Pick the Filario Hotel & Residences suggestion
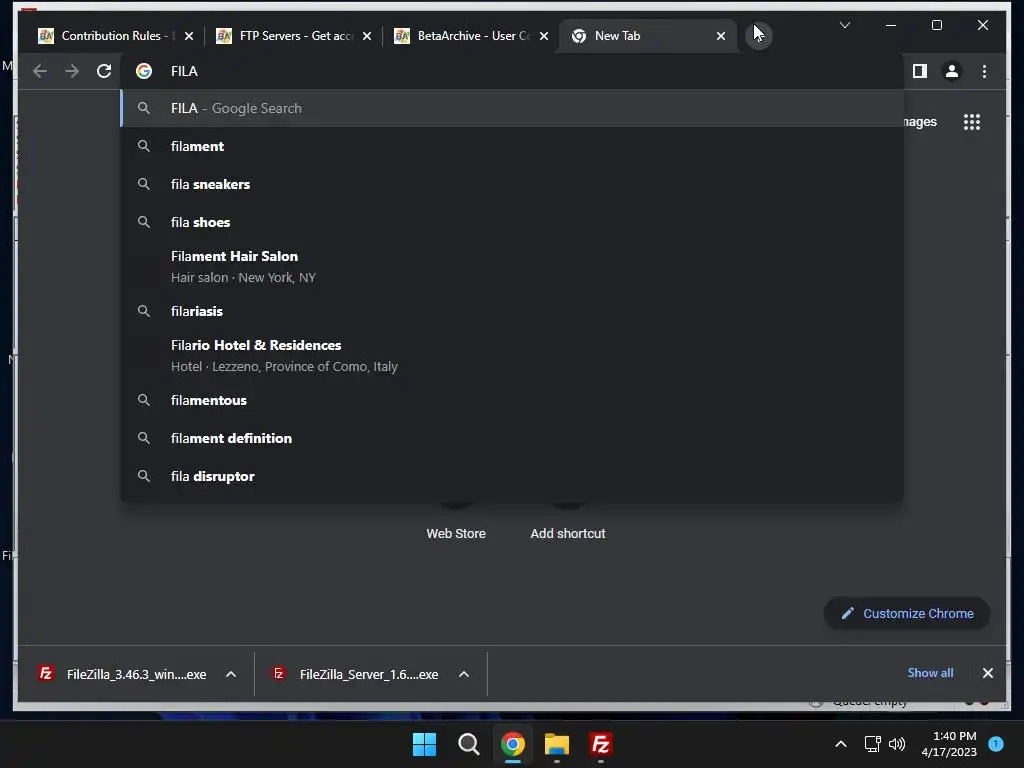Screen dimensions: 1024x768 pyautogui.click(x=512, y=355)
